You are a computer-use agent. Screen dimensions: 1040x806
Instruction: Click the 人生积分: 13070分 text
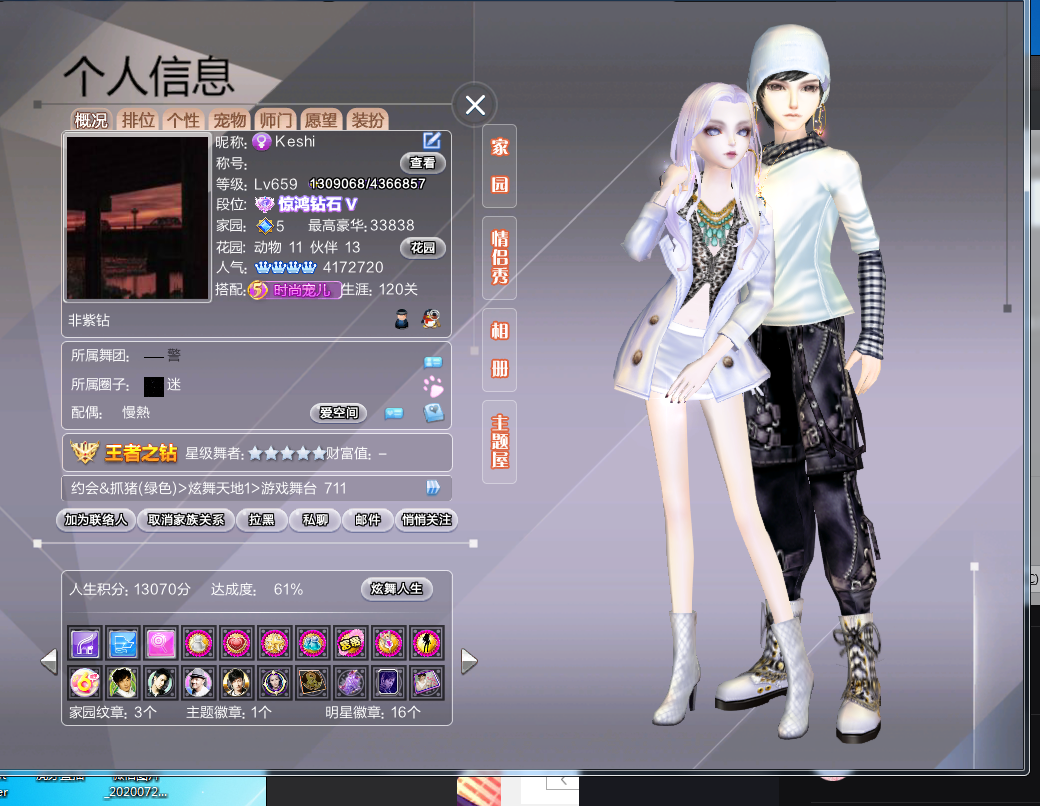(130, 589)
